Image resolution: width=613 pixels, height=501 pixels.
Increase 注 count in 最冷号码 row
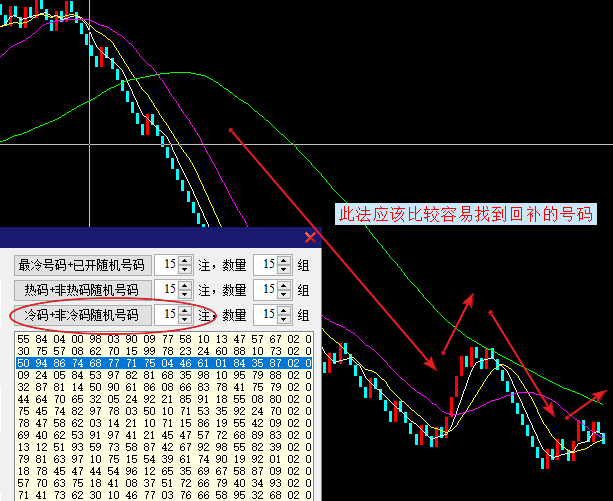[x=185, y=260]
